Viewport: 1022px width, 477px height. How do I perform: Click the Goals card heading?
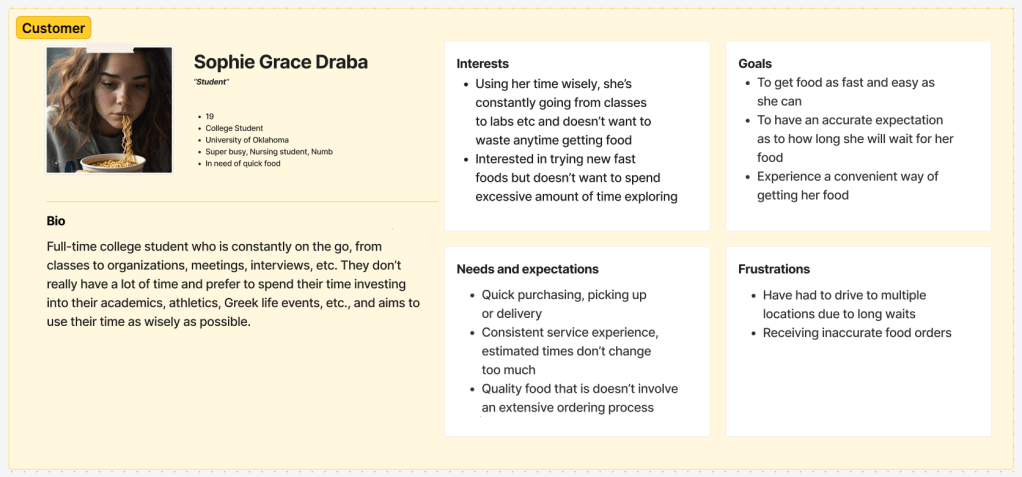point(755,64)
